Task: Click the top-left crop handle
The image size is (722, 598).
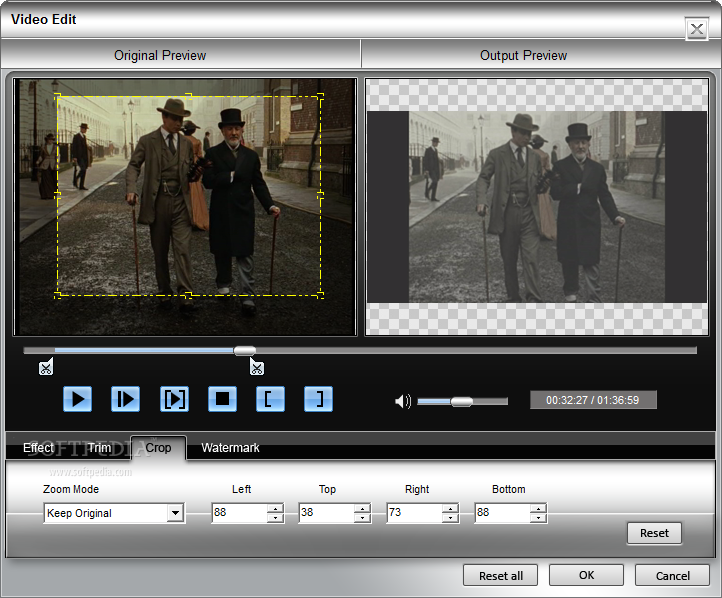Action: pyautogui.click(x=58, y=96)
